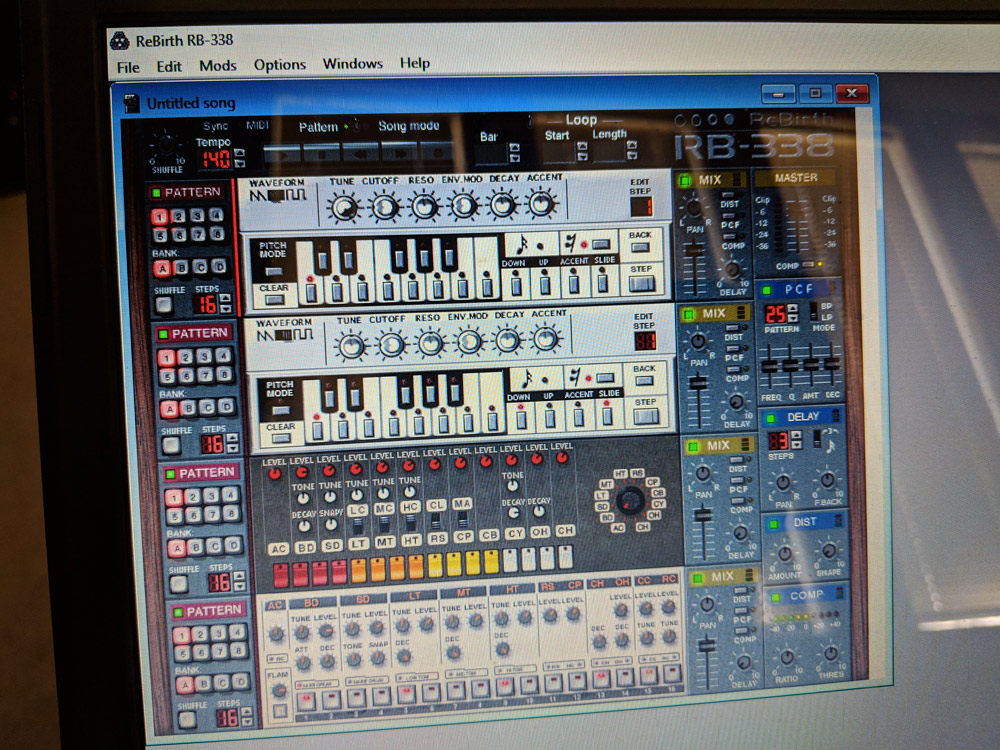The height and width of the screenshot is (750, 1000).
Task: Click the level fader in the top synth's Mix strip
Action: tap(695, 249)
